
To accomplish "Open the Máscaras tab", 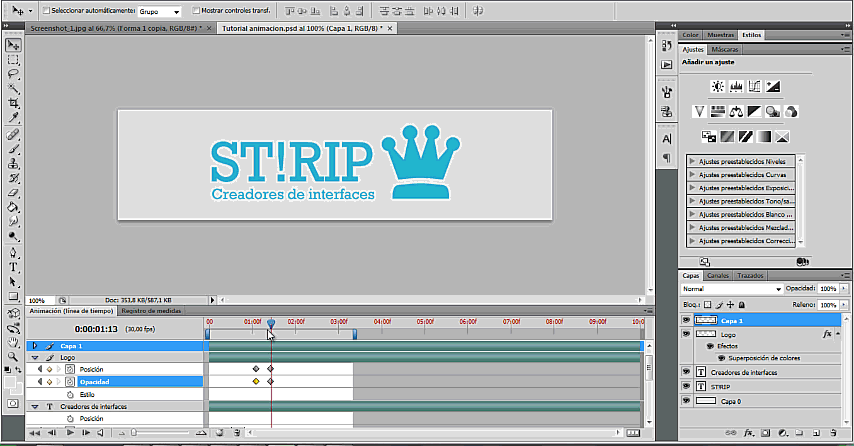I will 725,50.
